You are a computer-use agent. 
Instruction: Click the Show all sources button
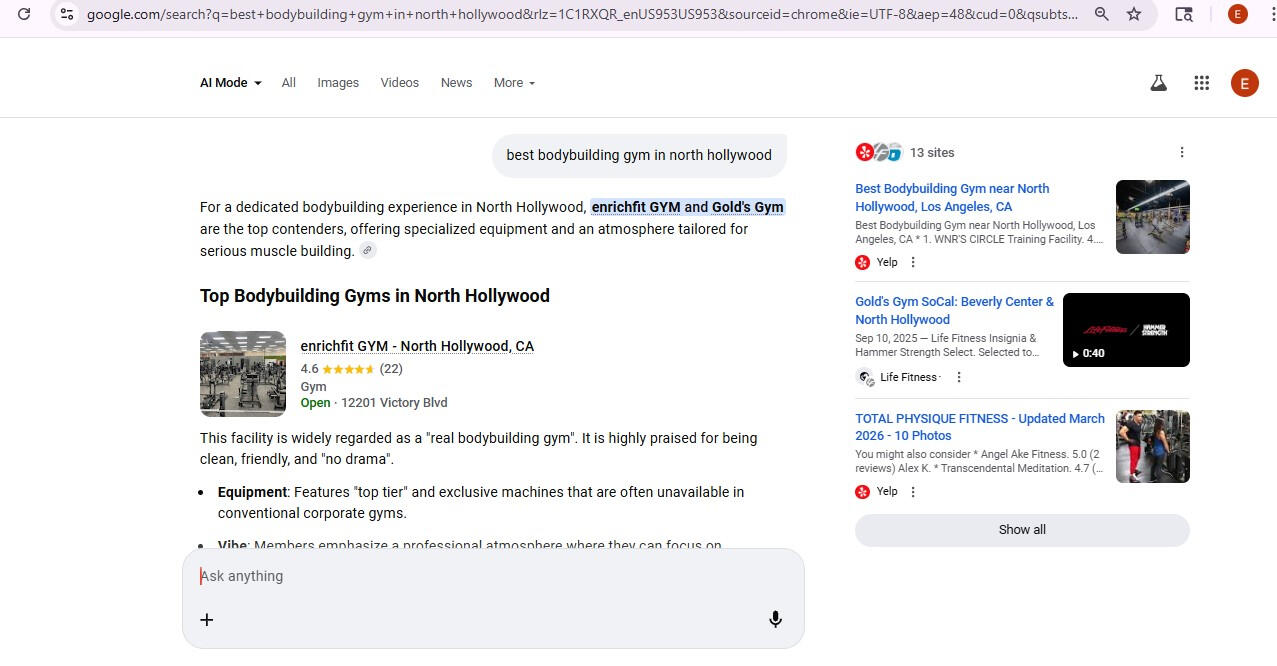(x=1021, y=530)
